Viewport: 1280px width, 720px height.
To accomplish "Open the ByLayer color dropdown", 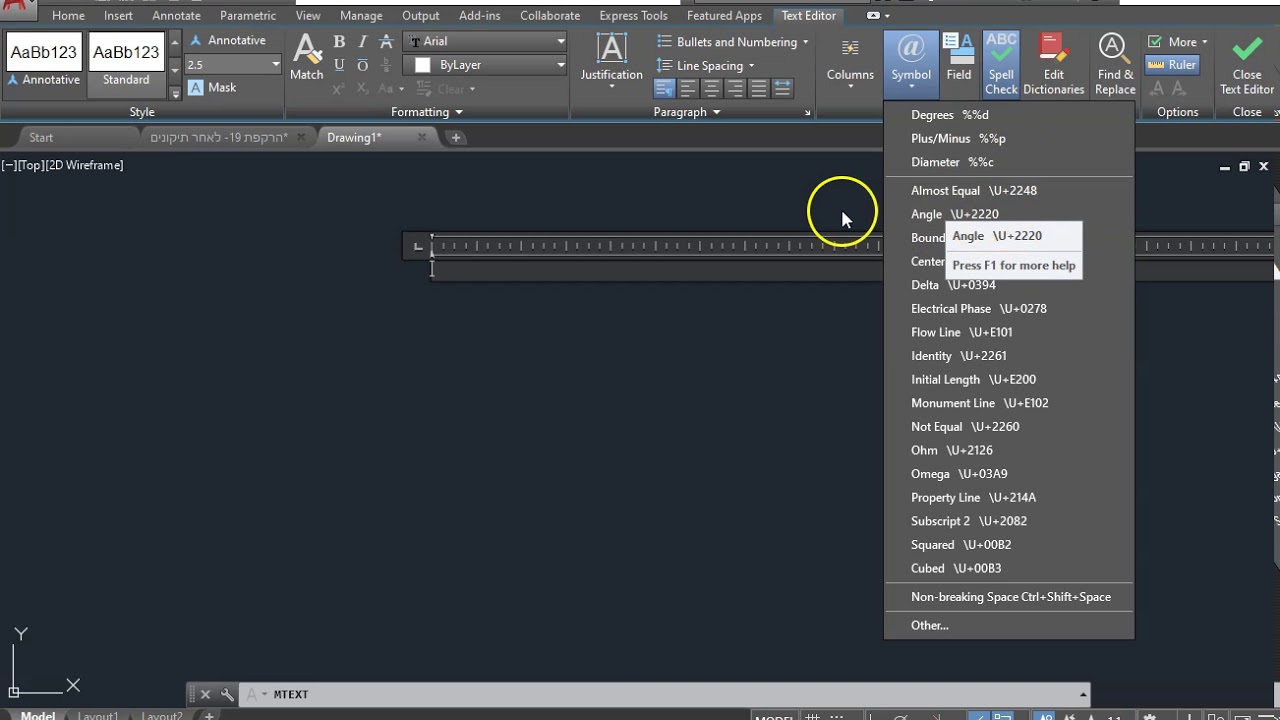I will click(x=487, y=65).
